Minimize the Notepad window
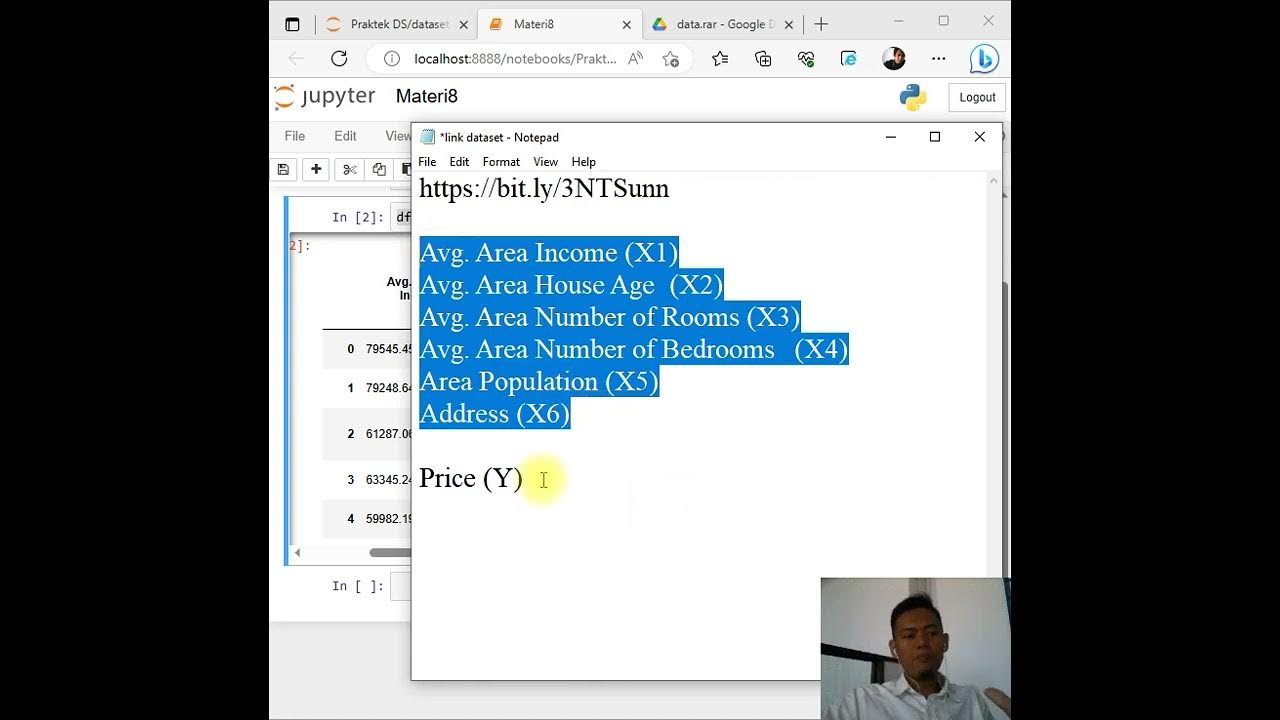Image resolution: width=1280 pixels, height=720 pixels. [x=890, y=137]
